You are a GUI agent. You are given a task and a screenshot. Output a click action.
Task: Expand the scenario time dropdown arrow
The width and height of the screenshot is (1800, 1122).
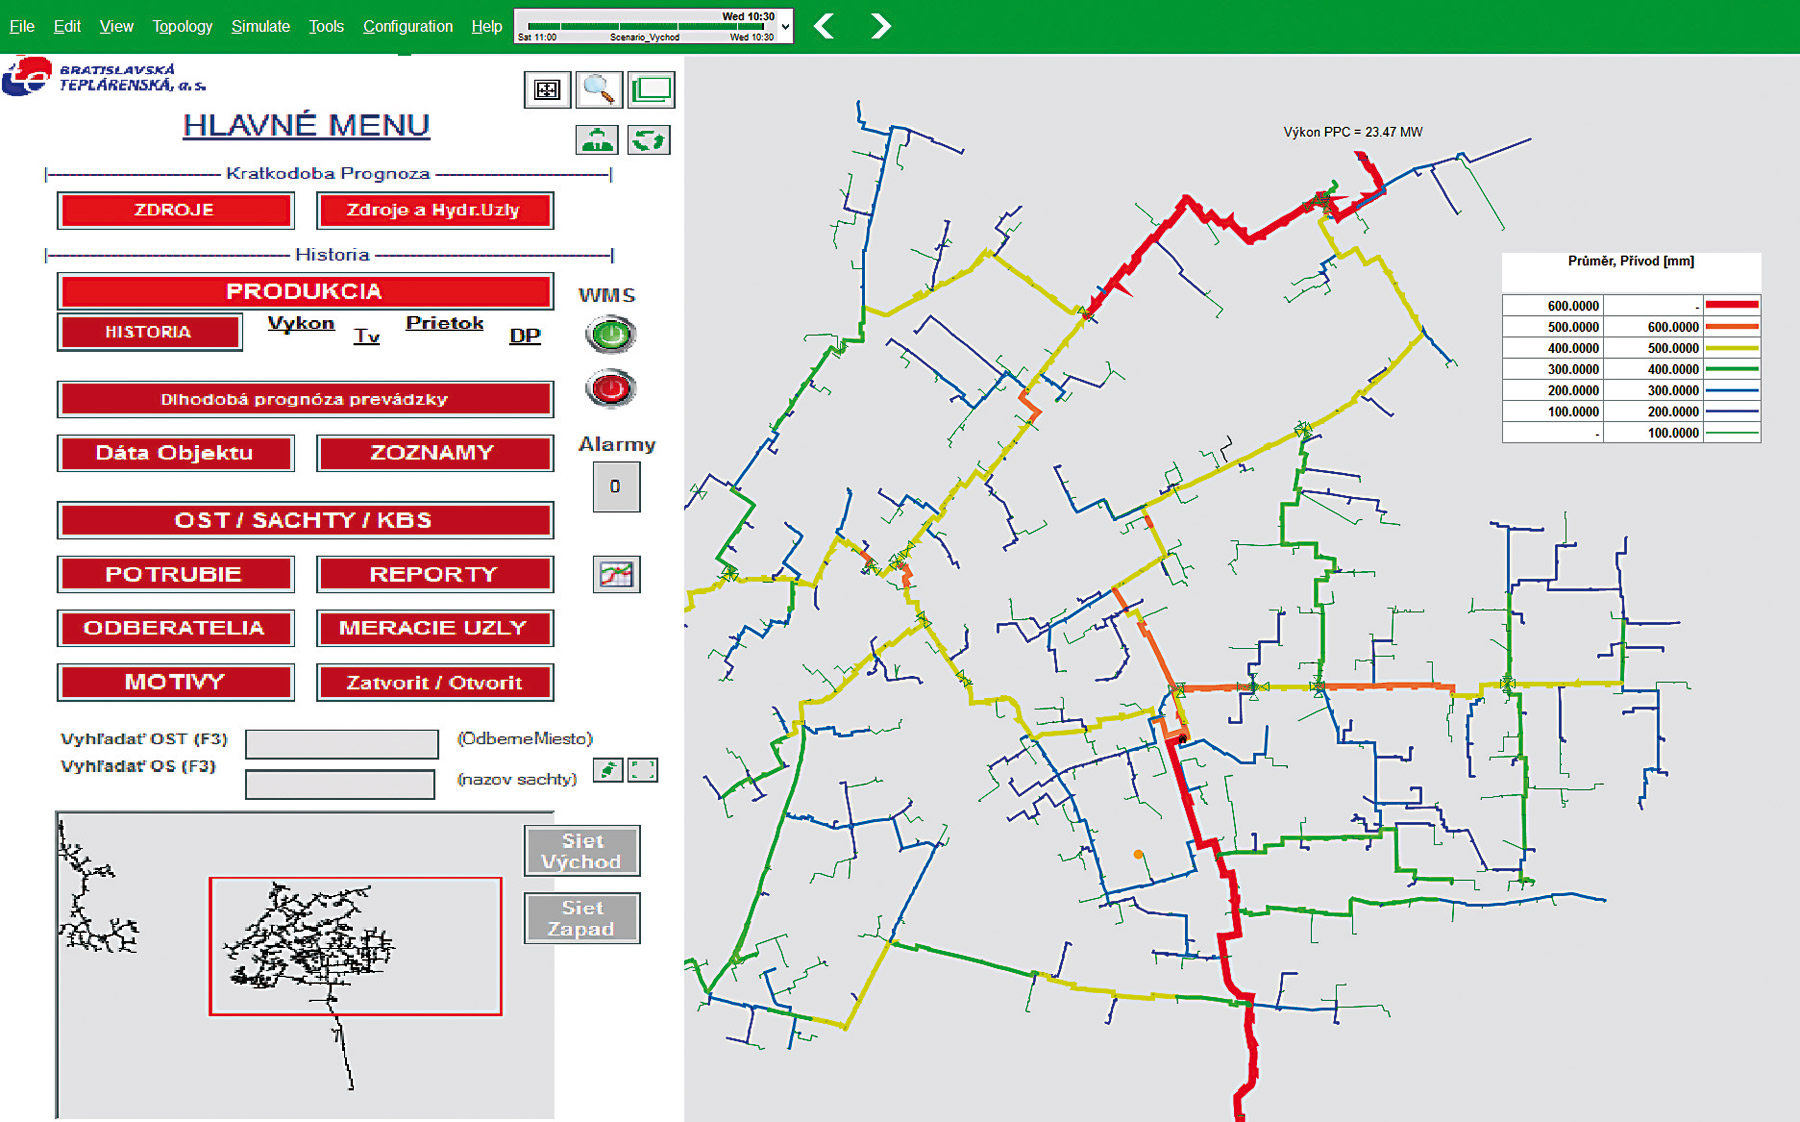tap(786, 27)
